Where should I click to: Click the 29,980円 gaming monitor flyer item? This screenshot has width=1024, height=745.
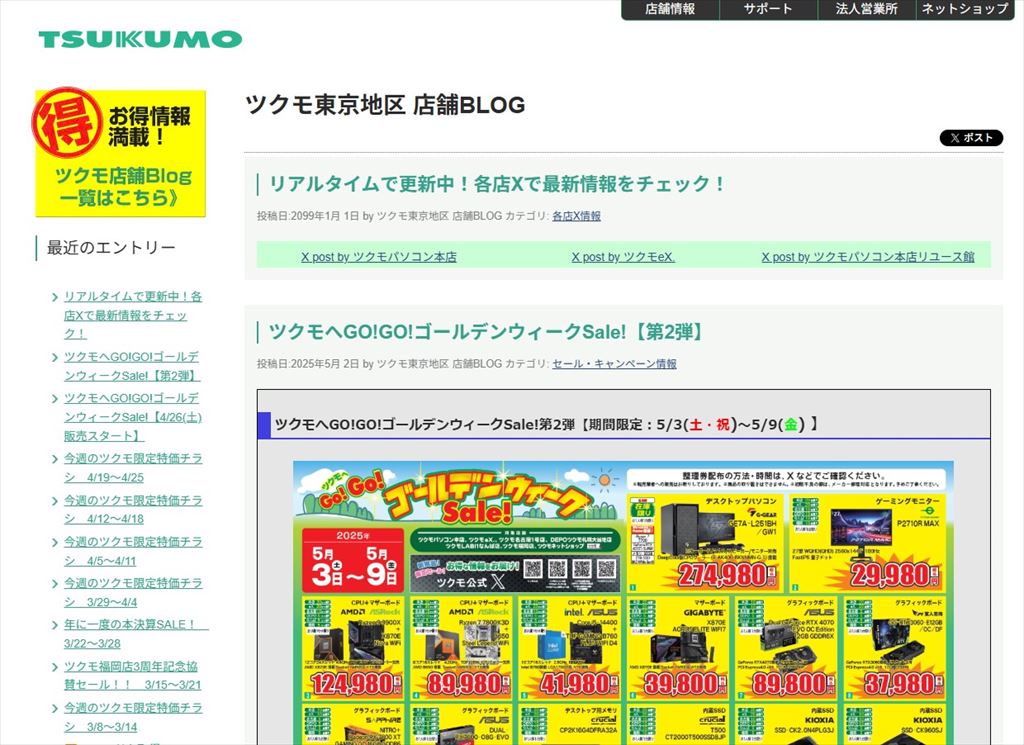click(867, 543)
